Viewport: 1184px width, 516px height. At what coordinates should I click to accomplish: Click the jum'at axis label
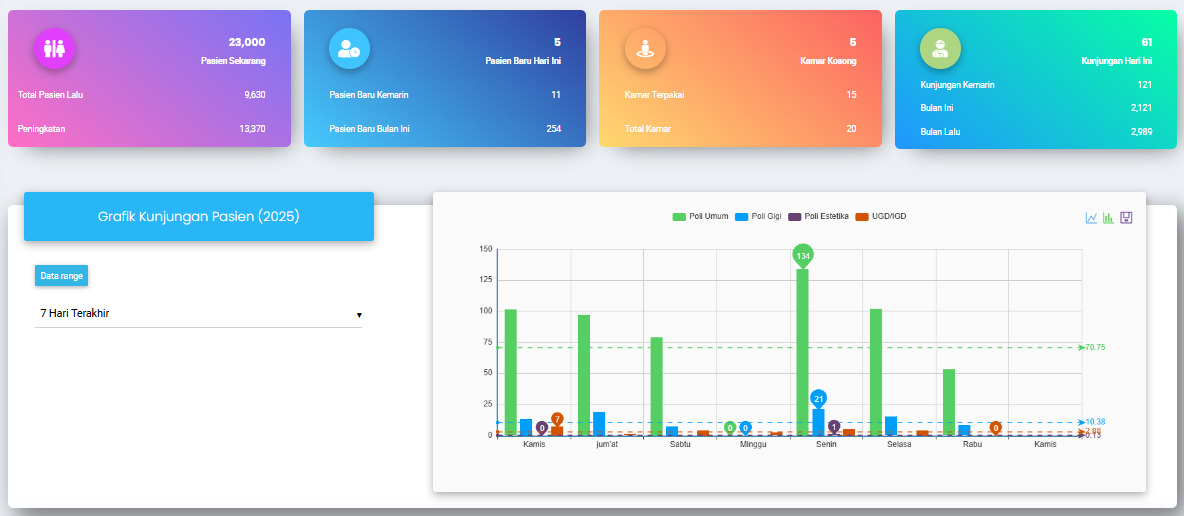[607, 444]
